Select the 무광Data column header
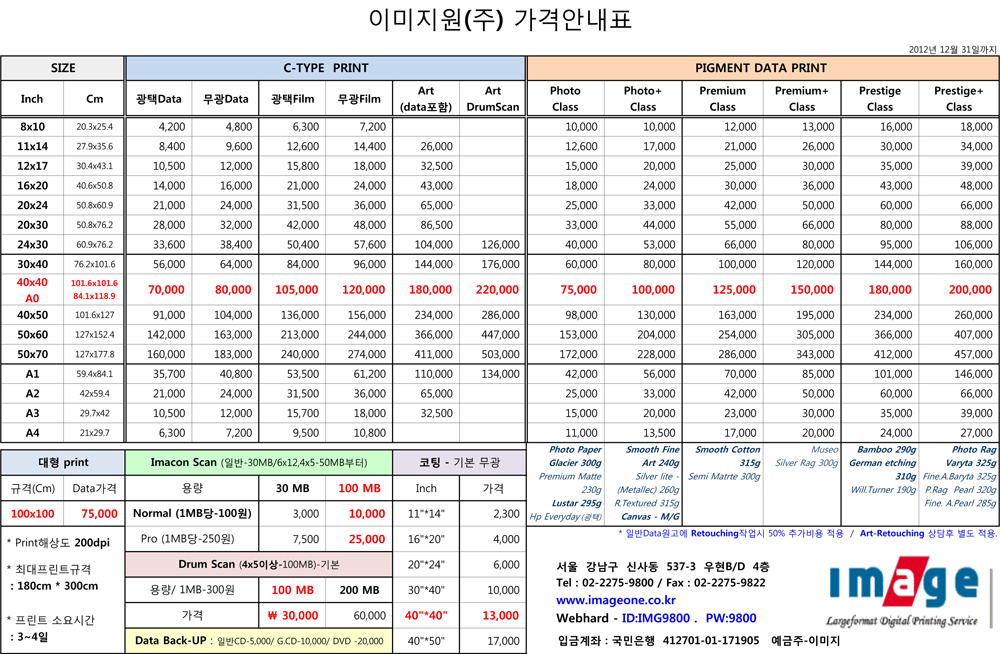This screenshot has width=1000, height=654. point(226,99)
